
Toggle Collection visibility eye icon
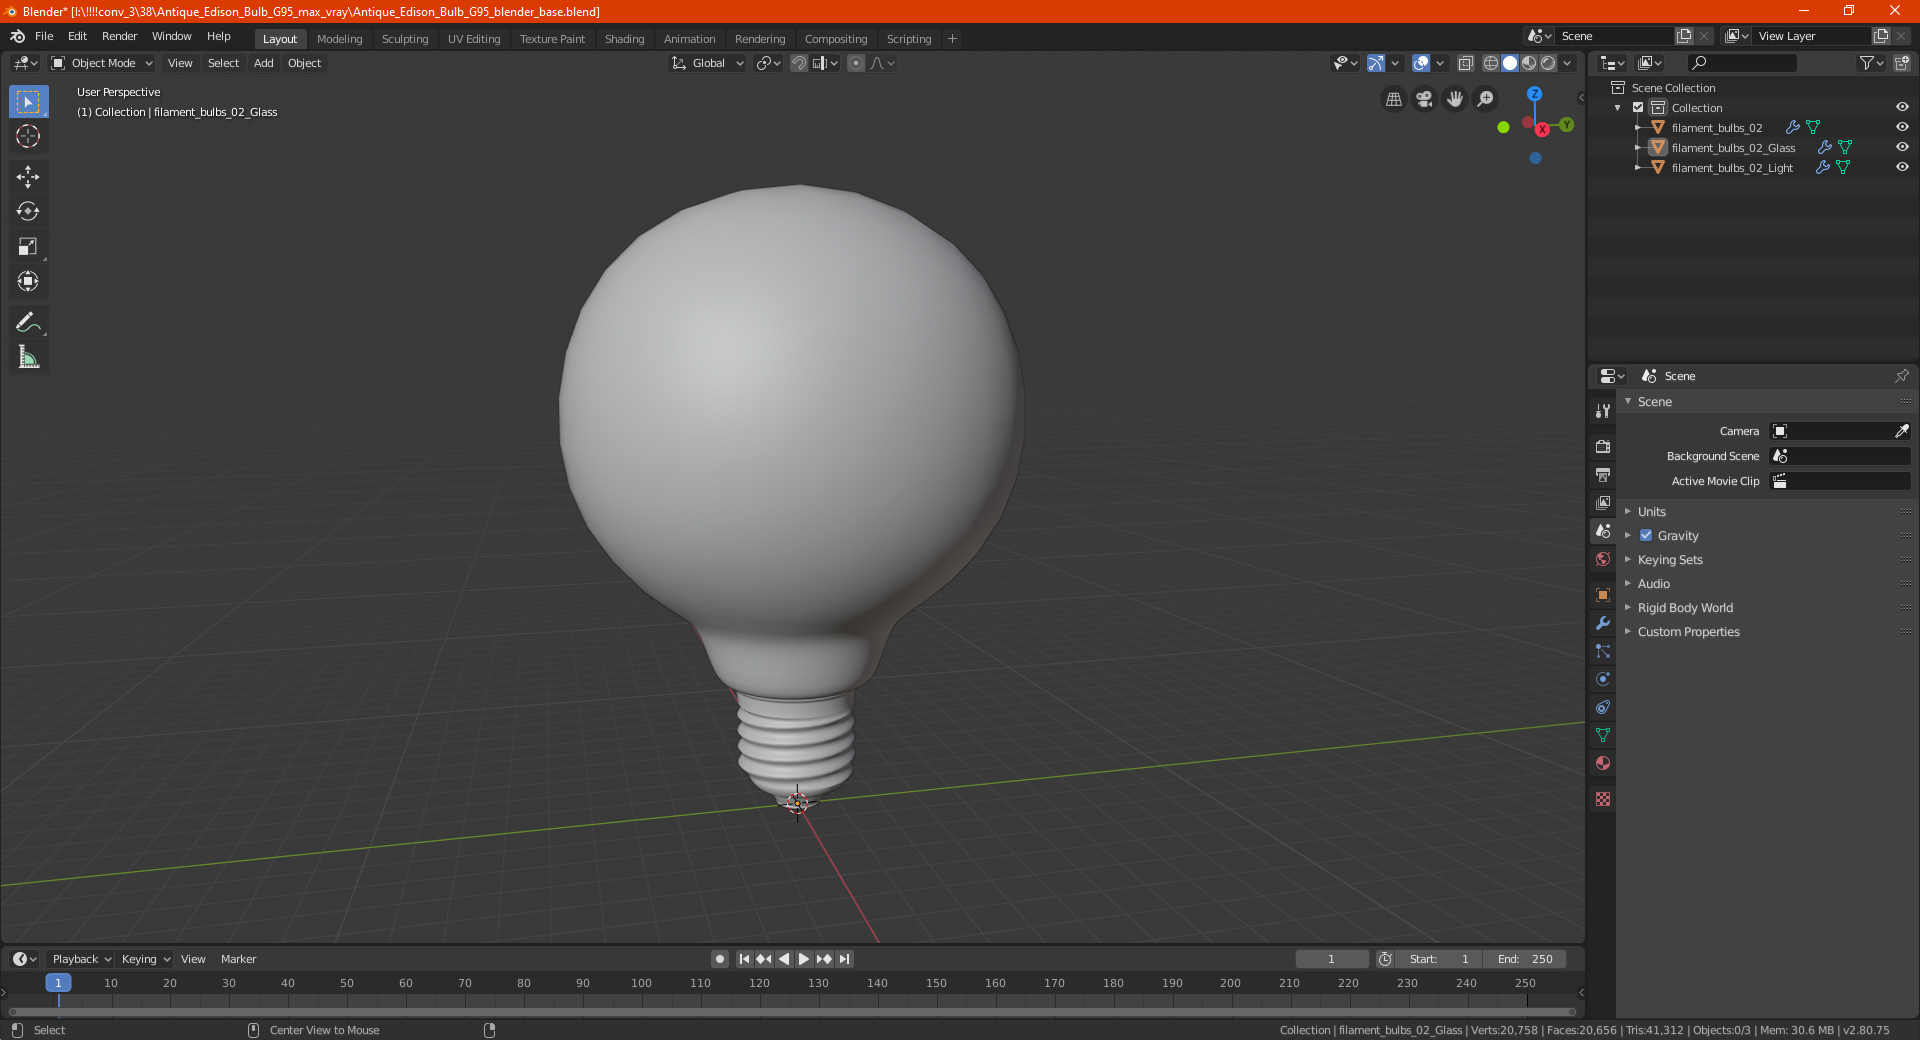[1902, 107]
